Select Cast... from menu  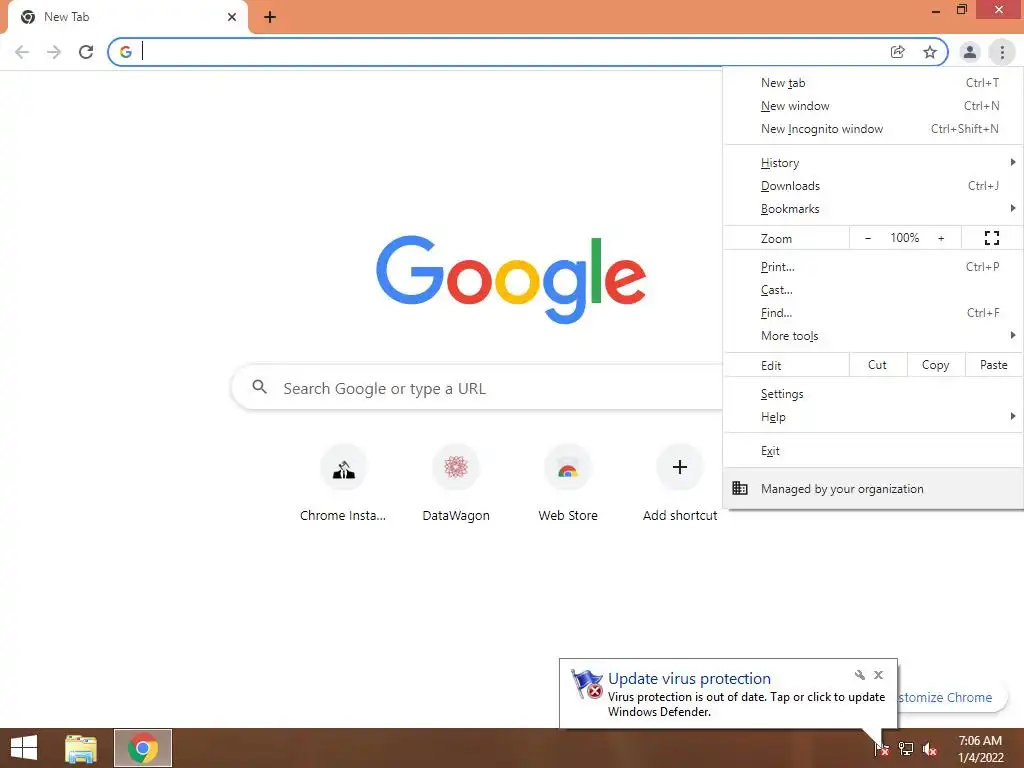[x=873, y=289]
